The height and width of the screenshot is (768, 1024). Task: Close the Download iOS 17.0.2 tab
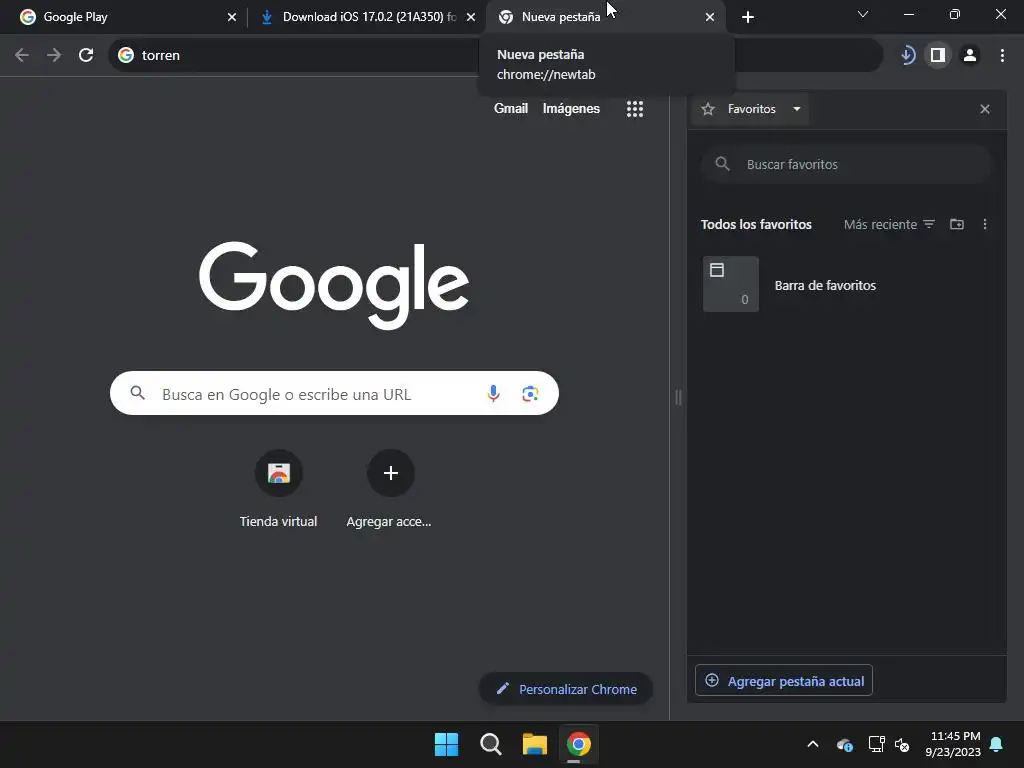pos(471,17)
